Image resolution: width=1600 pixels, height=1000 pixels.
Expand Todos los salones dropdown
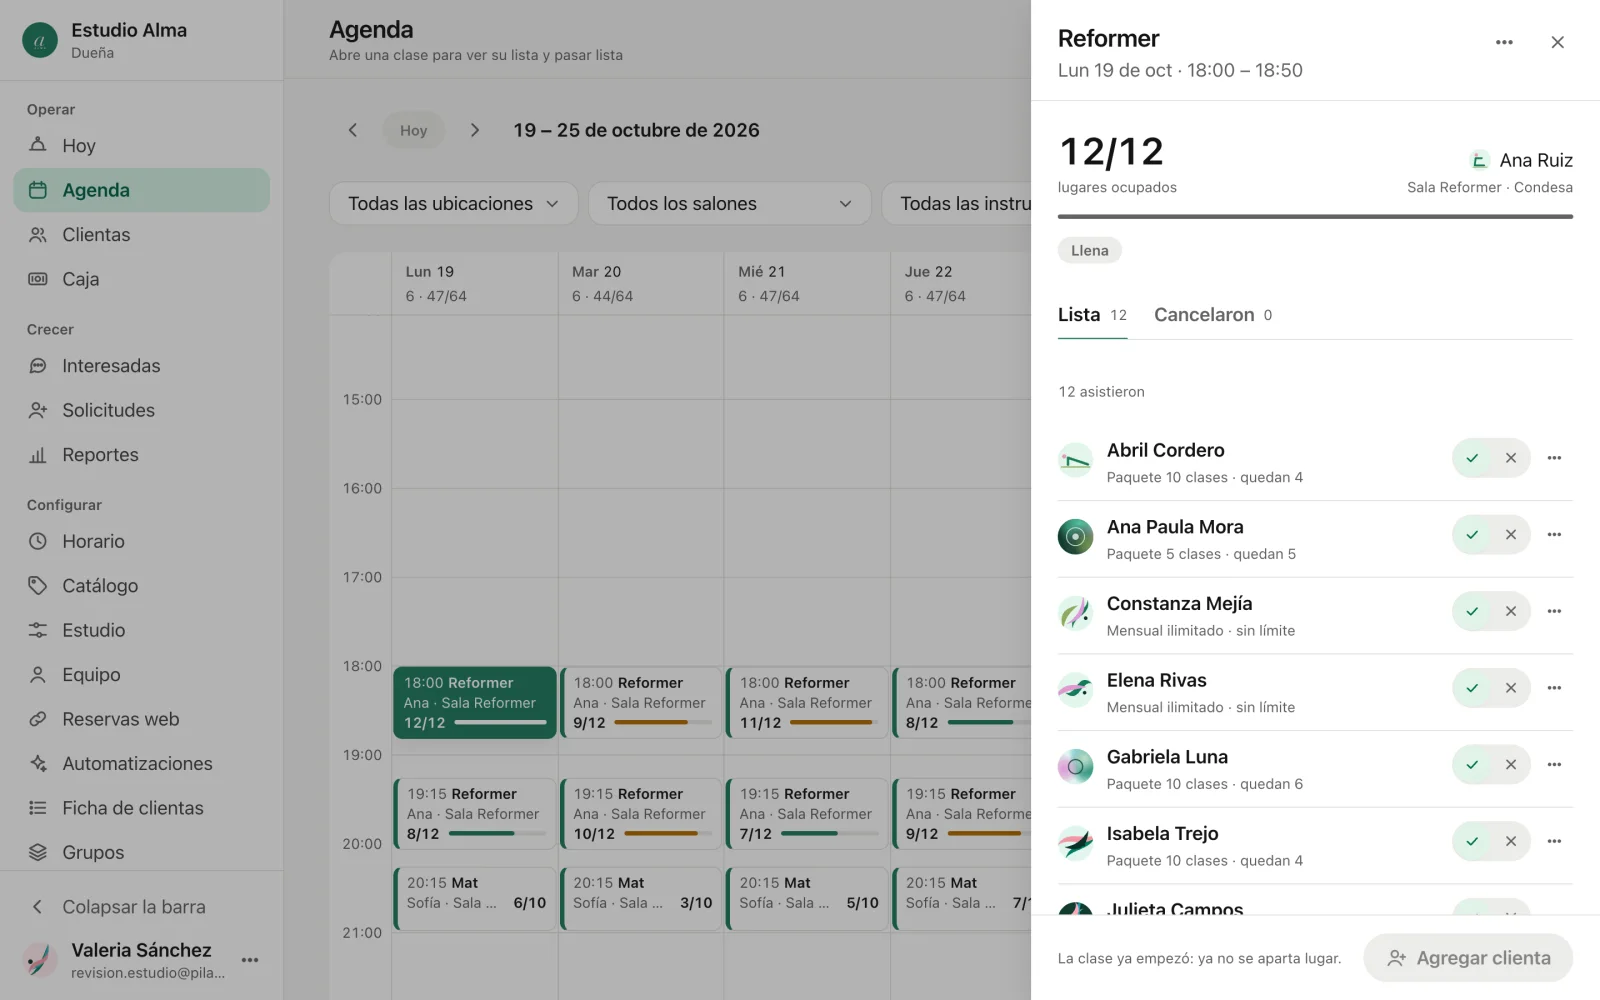coord(729,203)
